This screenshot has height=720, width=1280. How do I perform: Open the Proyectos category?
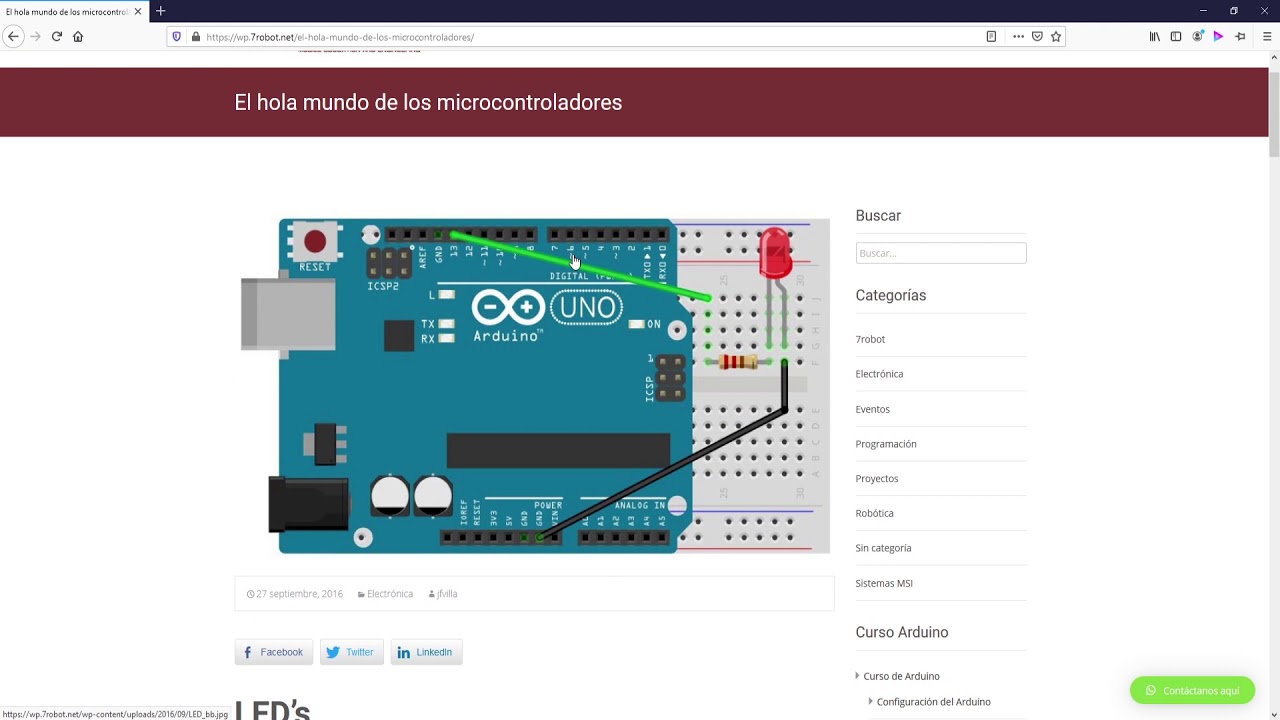click(877, 478)
